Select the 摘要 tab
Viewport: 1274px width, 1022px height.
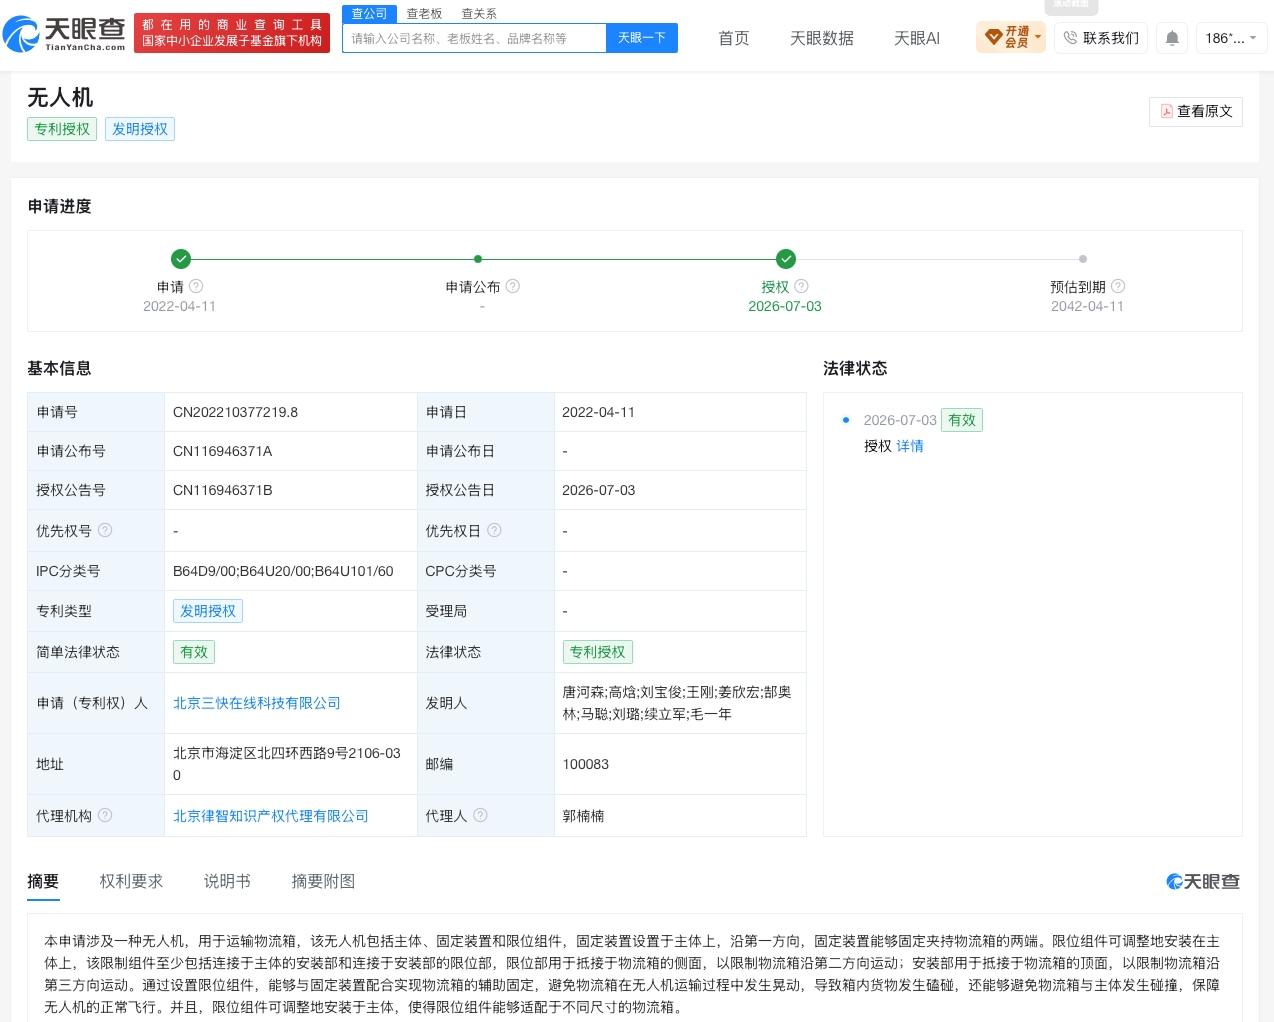pos(43,881)
